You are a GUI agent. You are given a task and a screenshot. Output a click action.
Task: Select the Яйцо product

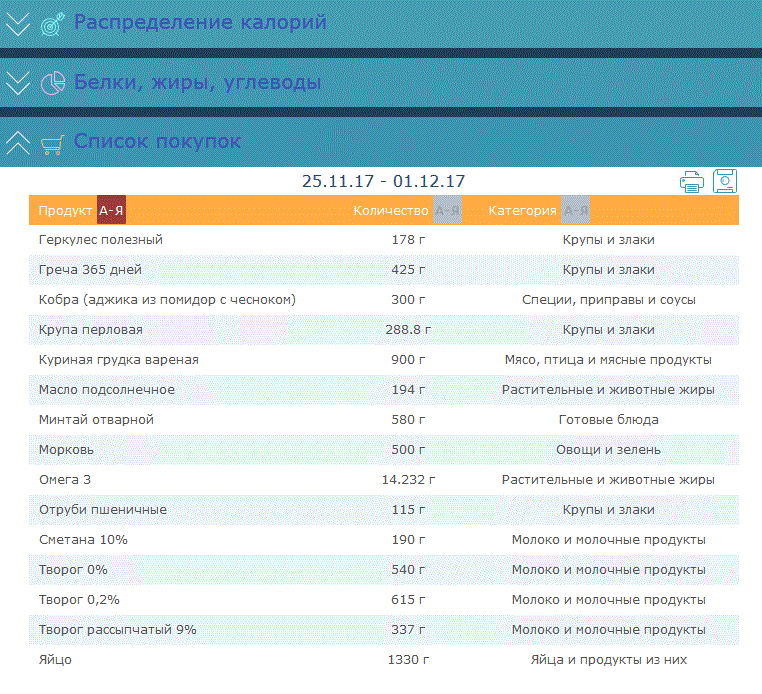(55, 660)
